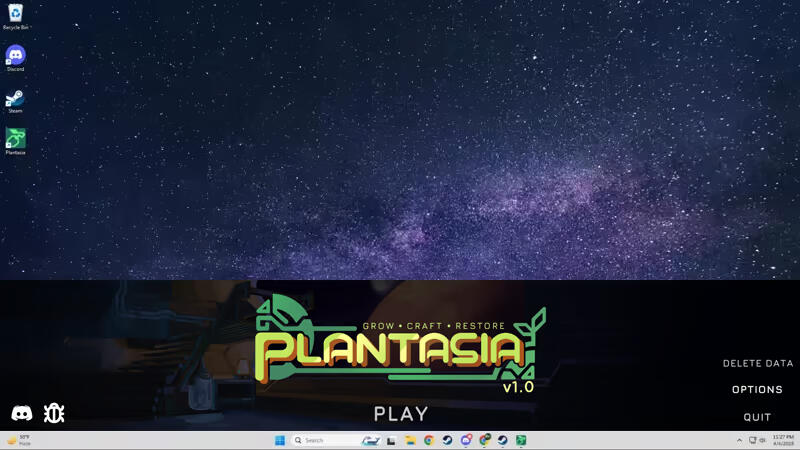This screenshot has height=450, width=800.
Task: Switch to Plantasia via green taskbar icon
Action: tap(521, 440)
